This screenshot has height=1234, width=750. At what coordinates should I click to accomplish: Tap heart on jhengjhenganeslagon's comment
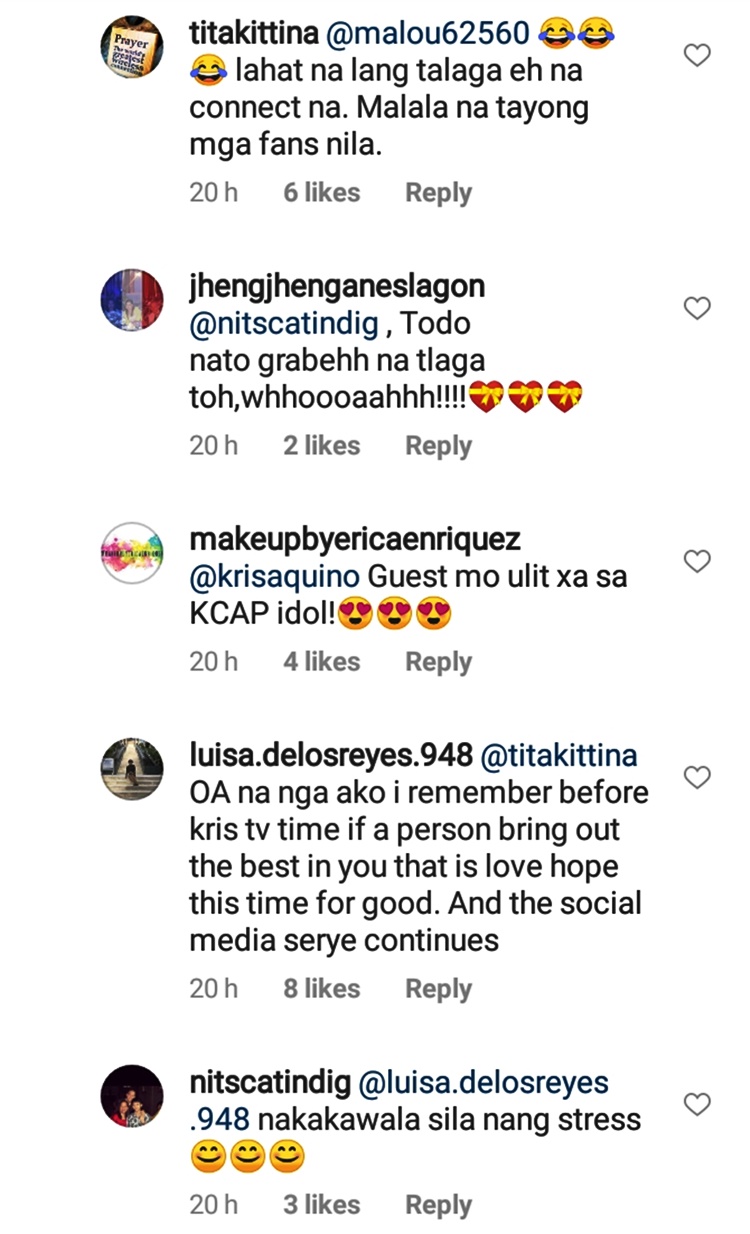(x=697, y=309)
